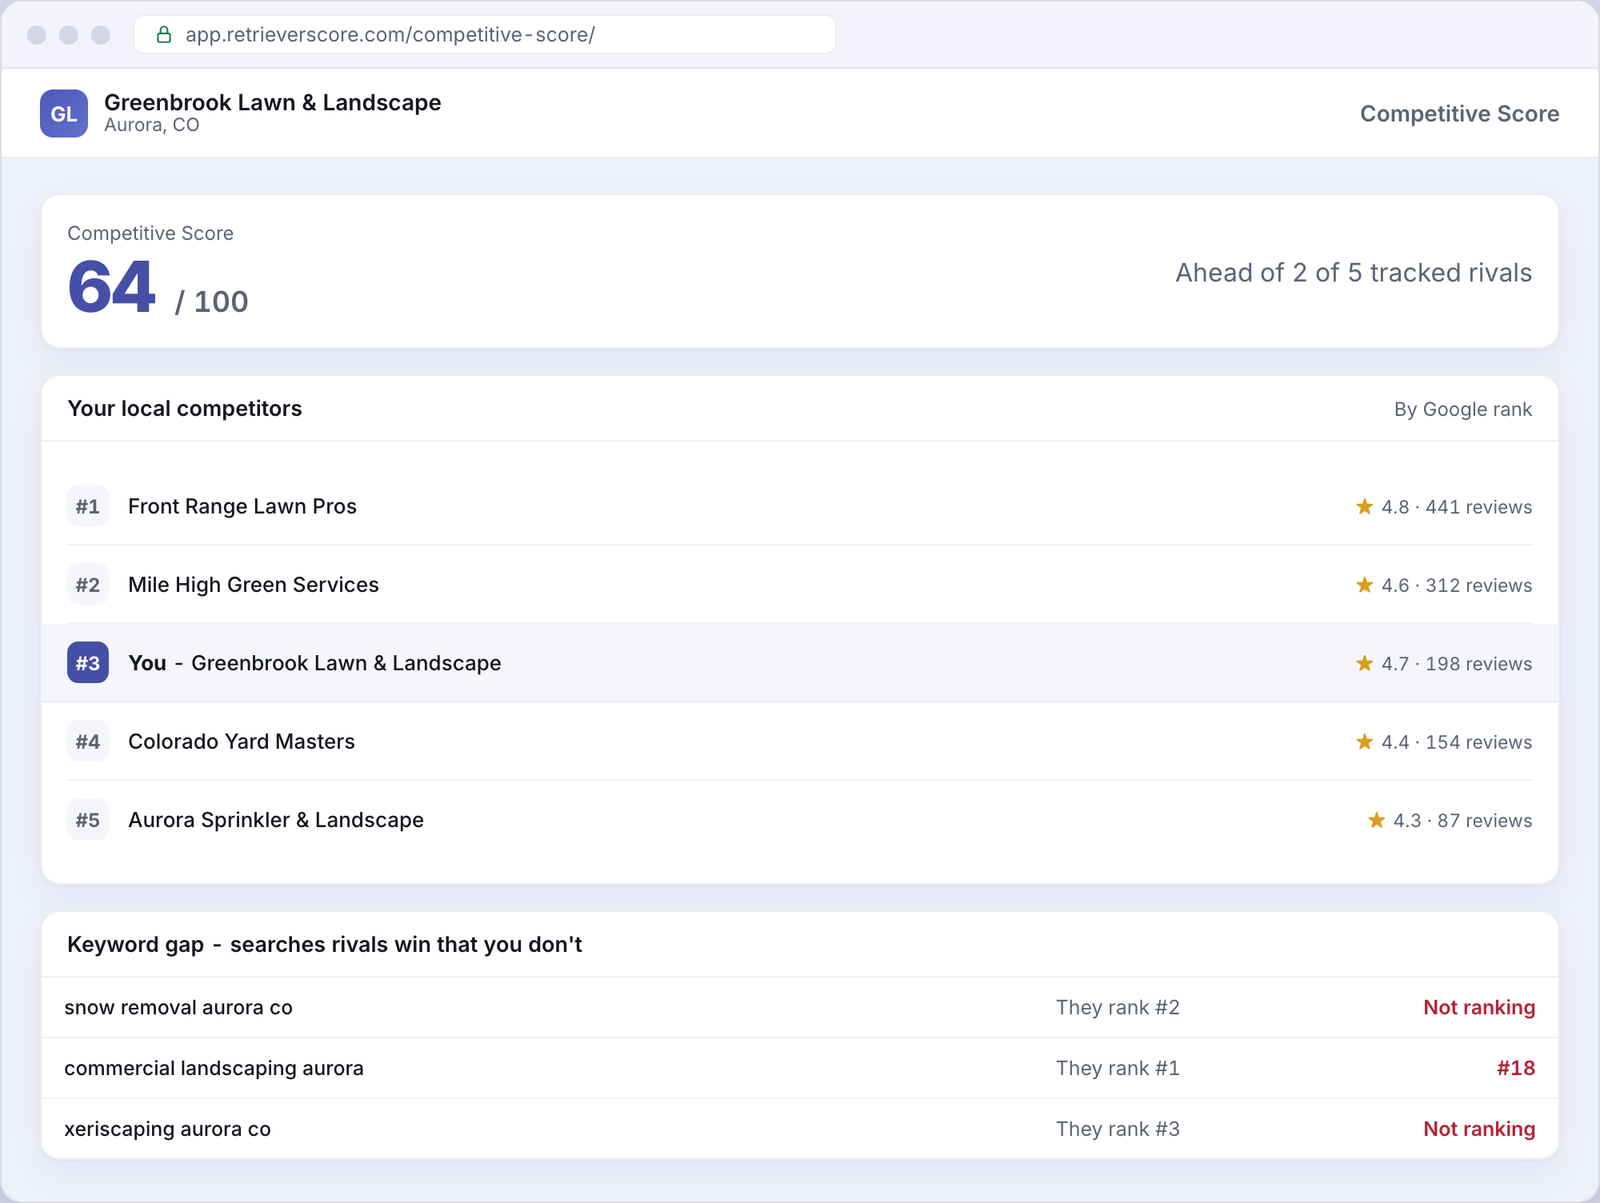Click '441 reviews' rating text

click(x=1479, y=507)
